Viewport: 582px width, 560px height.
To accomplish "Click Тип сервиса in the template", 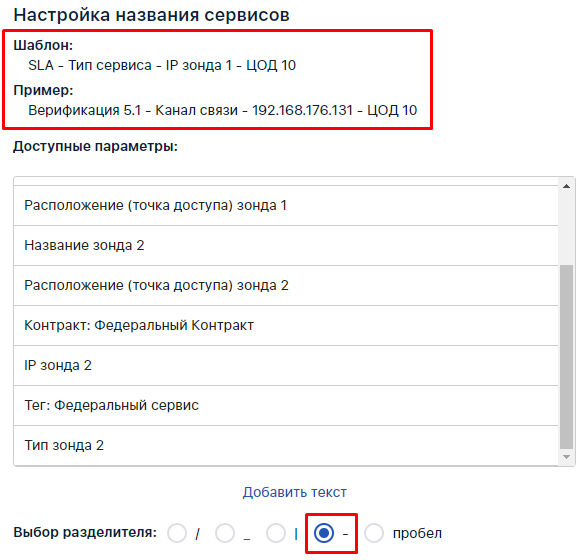I will click(x=110, y=65).
